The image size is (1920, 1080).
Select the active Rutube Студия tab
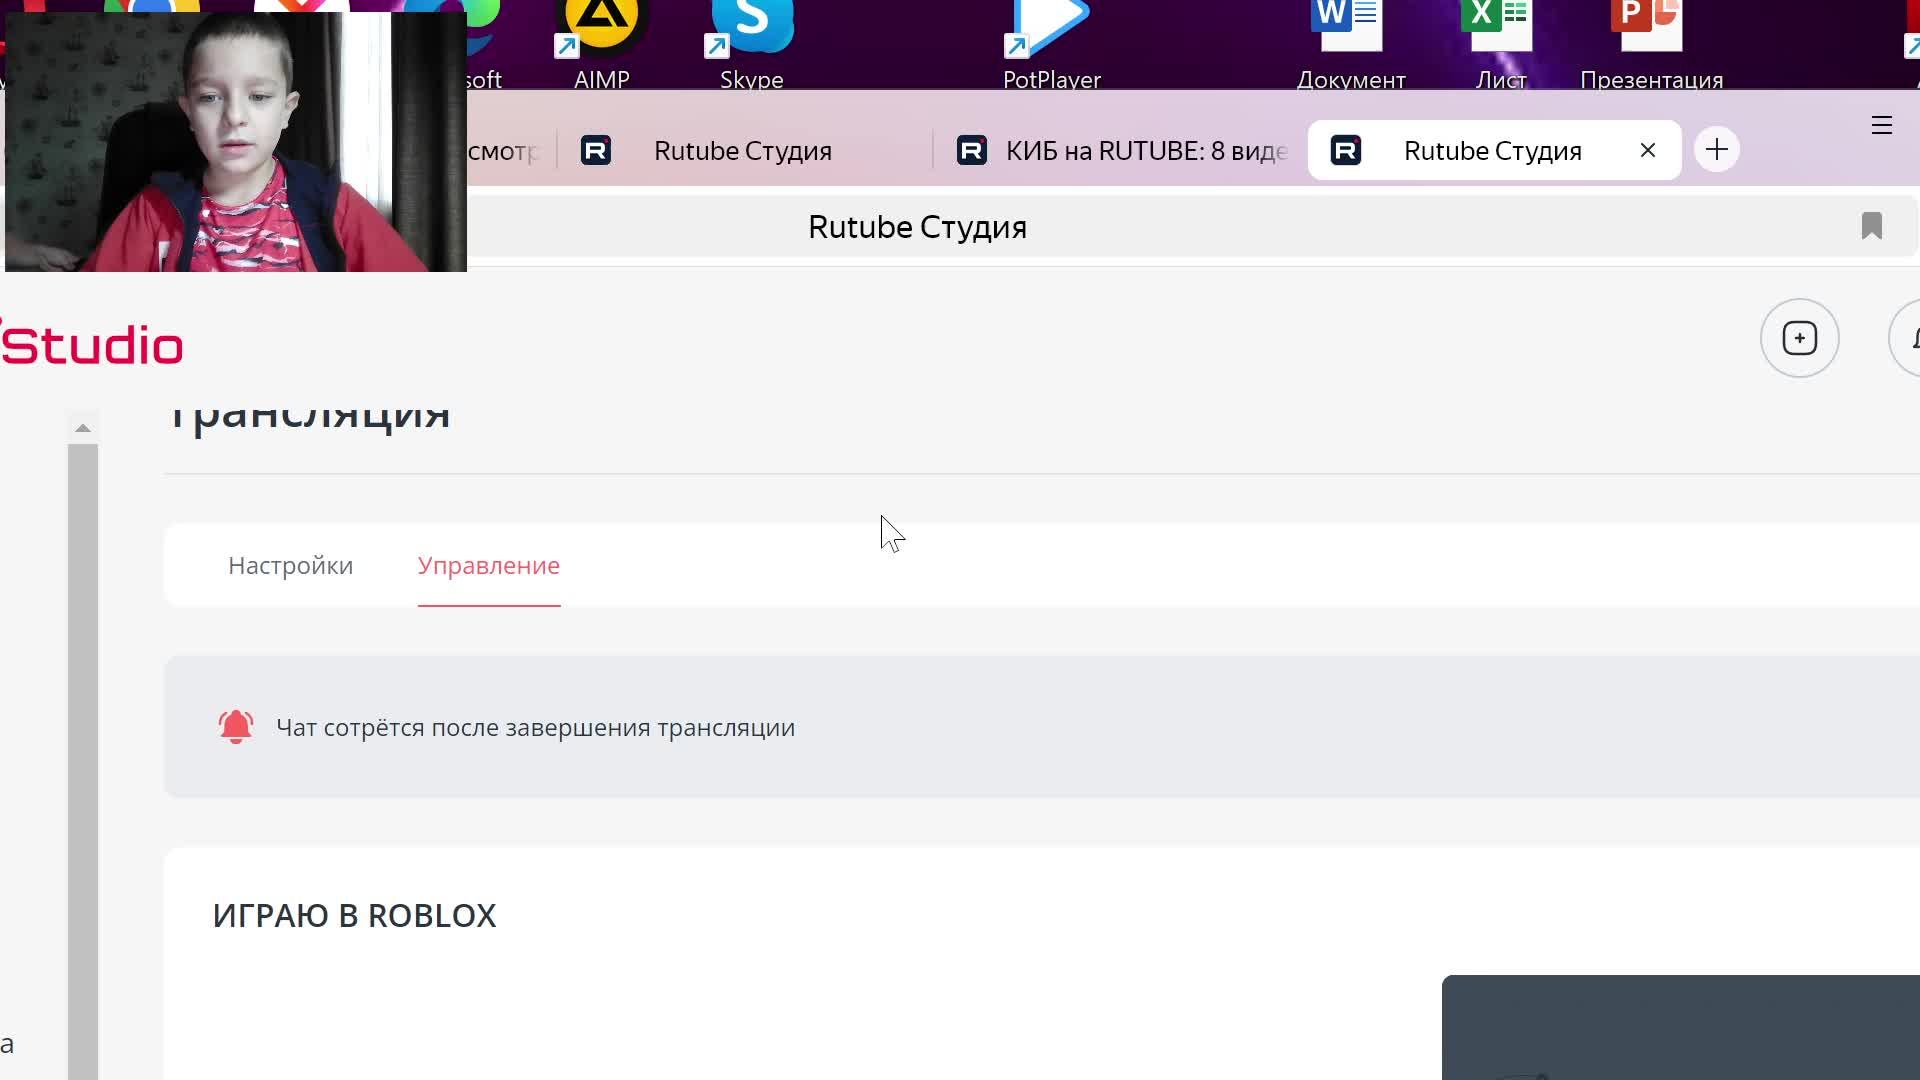pos(1493,150)
